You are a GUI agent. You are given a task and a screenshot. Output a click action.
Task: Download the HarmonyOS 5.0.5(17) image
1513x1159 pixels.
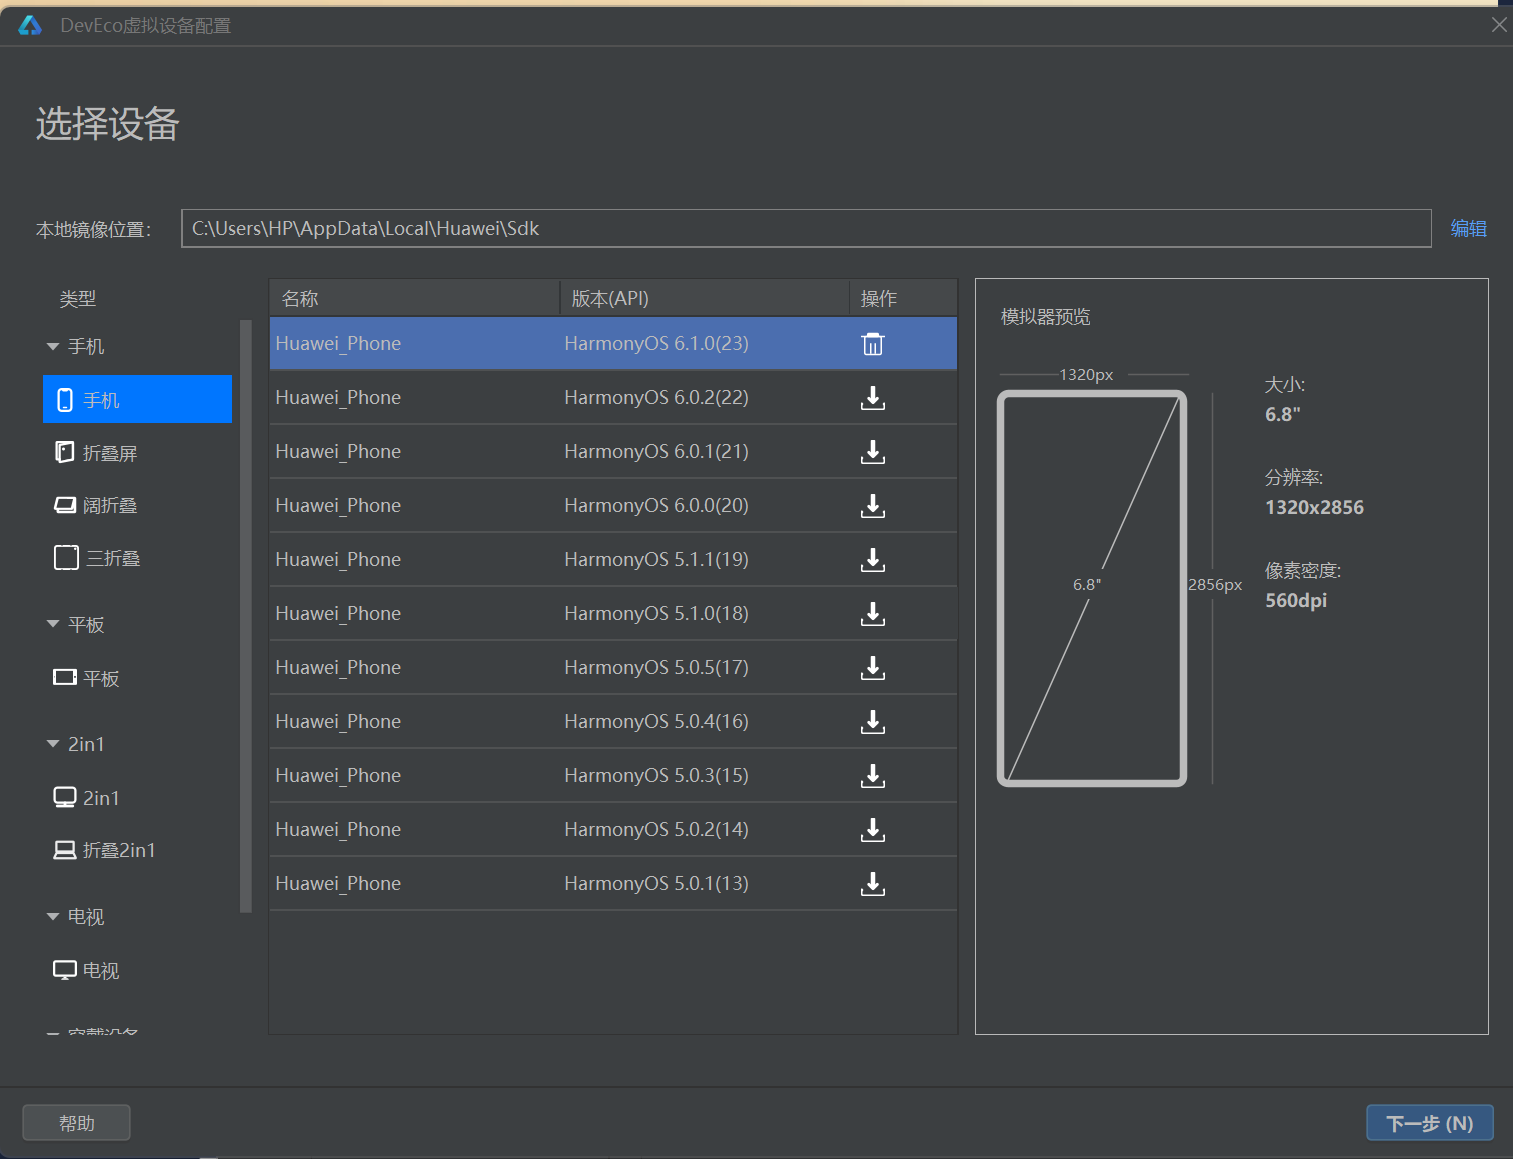point(873,668)
